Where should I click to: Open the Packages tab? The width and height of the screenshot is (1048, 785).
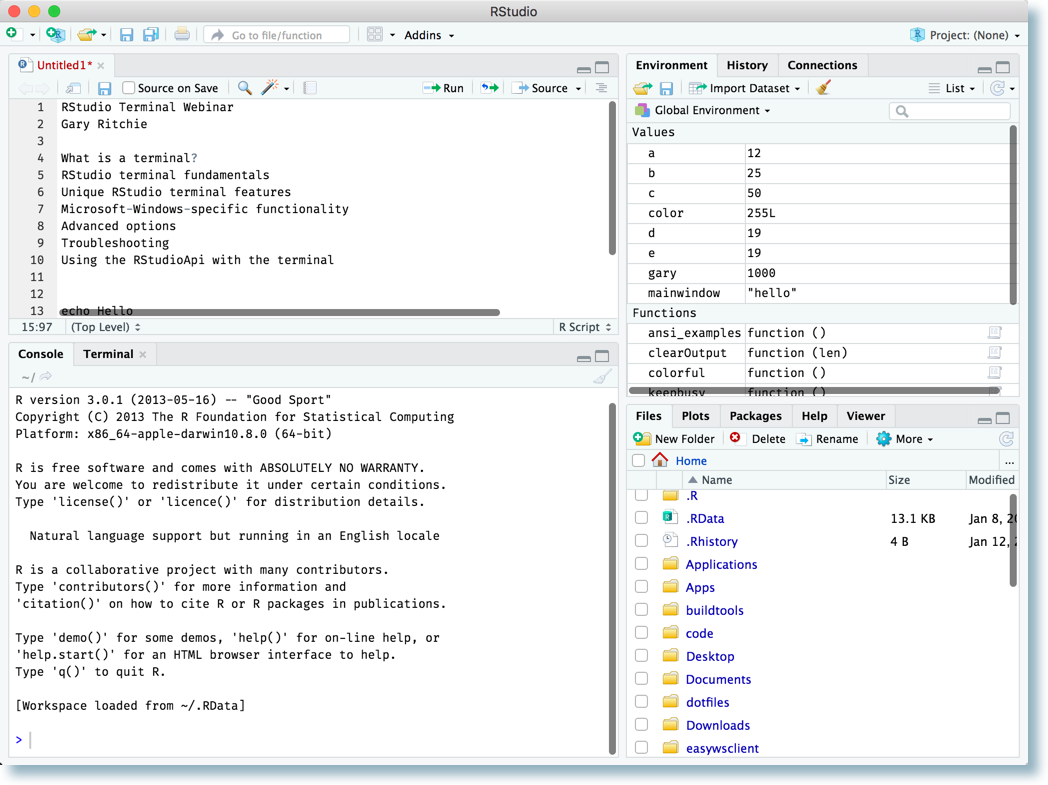755,416
